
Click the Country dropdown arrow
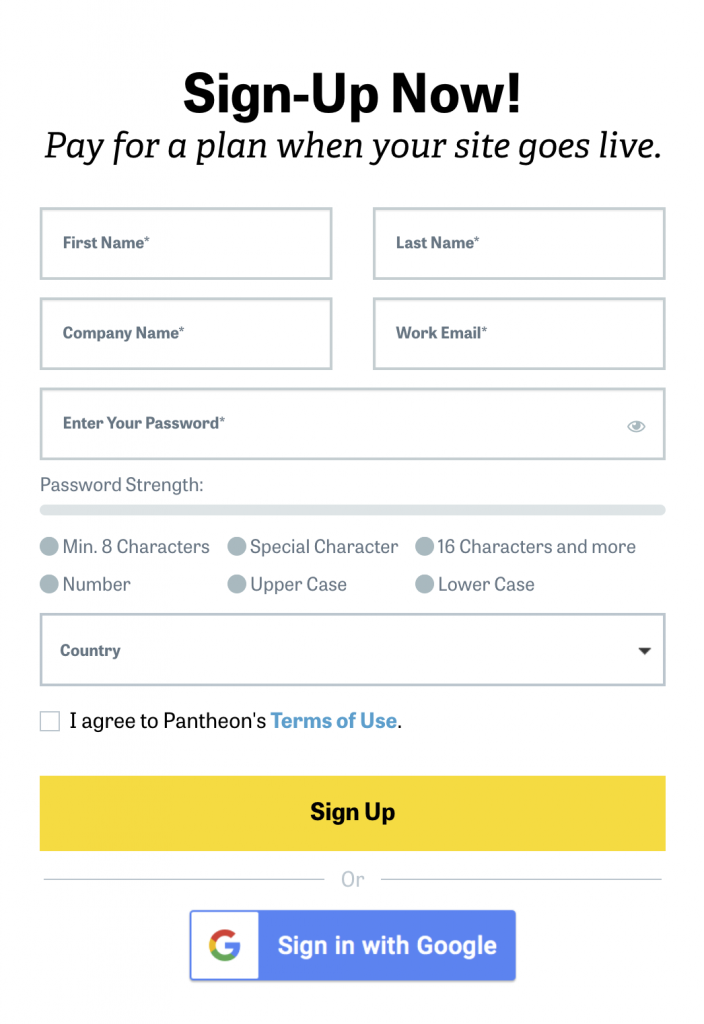click(644, 651)
